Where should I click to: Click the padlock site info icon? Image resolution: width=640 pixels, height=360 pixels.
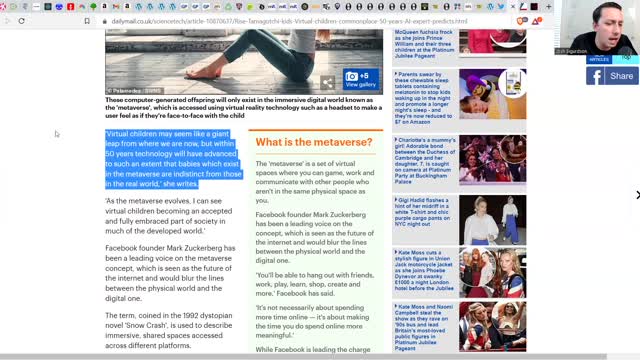pos(104,21)
